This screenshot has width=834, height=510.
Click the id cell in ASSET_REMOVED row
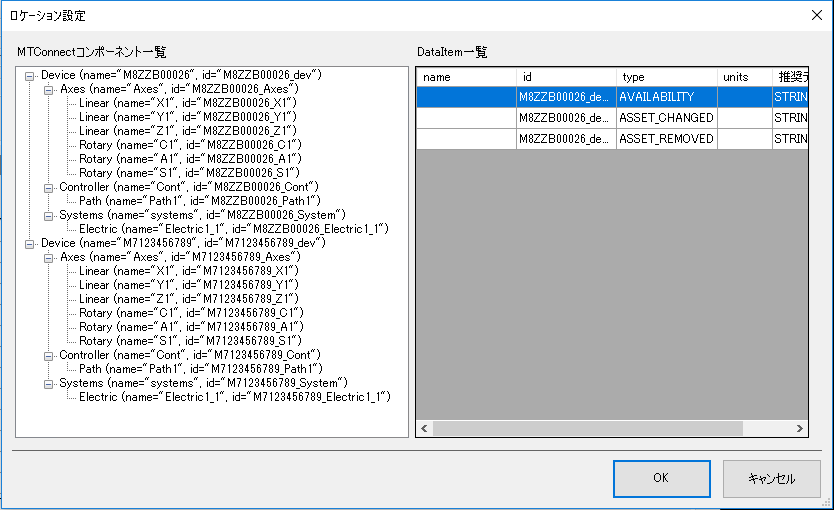point(566,139)
